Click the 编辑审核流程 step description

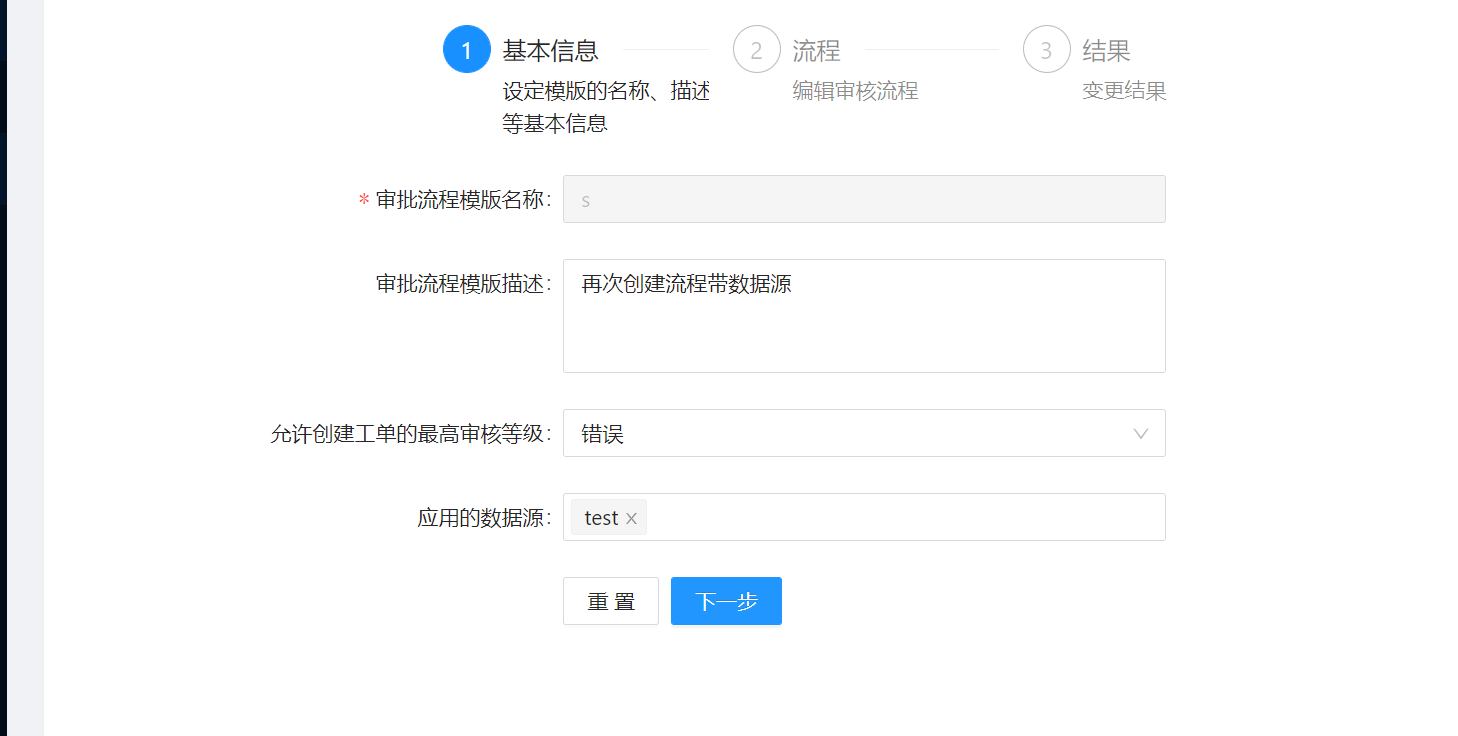[x=855, y=91]
